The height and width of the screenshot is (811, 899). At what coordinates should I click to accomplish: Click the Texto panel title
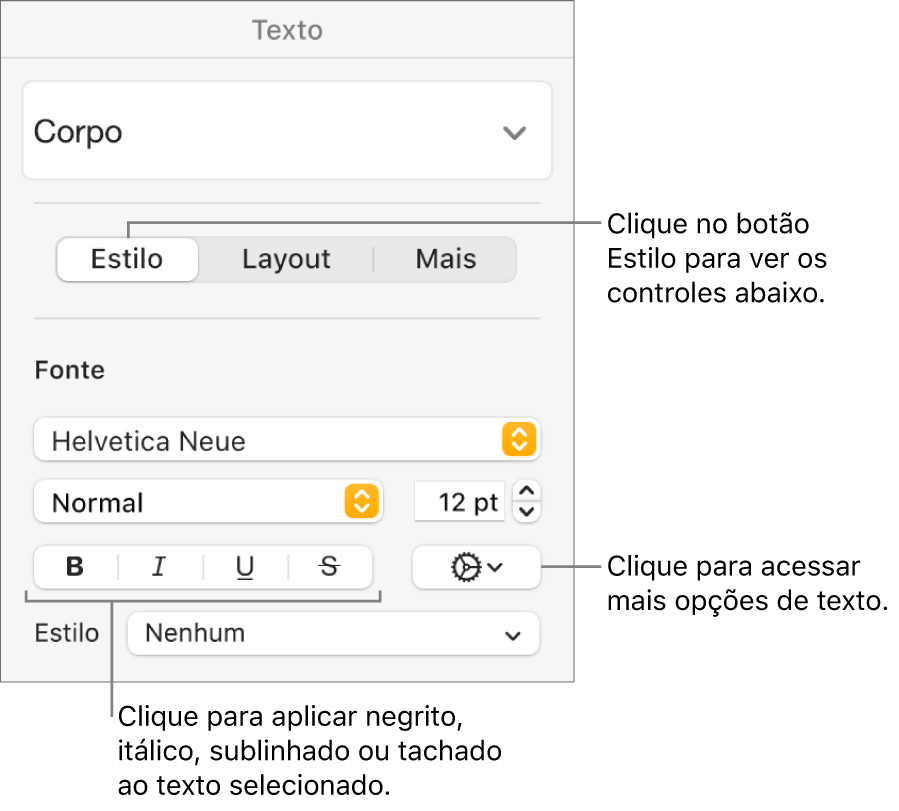(287, 30)
